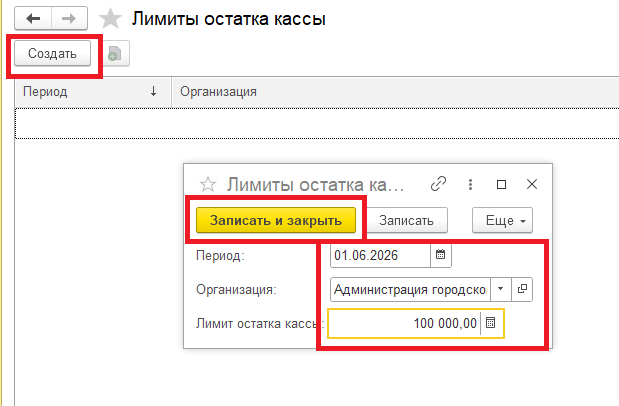Get a link to the record via the chain icon
Screen dimensions: 619x406
(x=438, y=184)
